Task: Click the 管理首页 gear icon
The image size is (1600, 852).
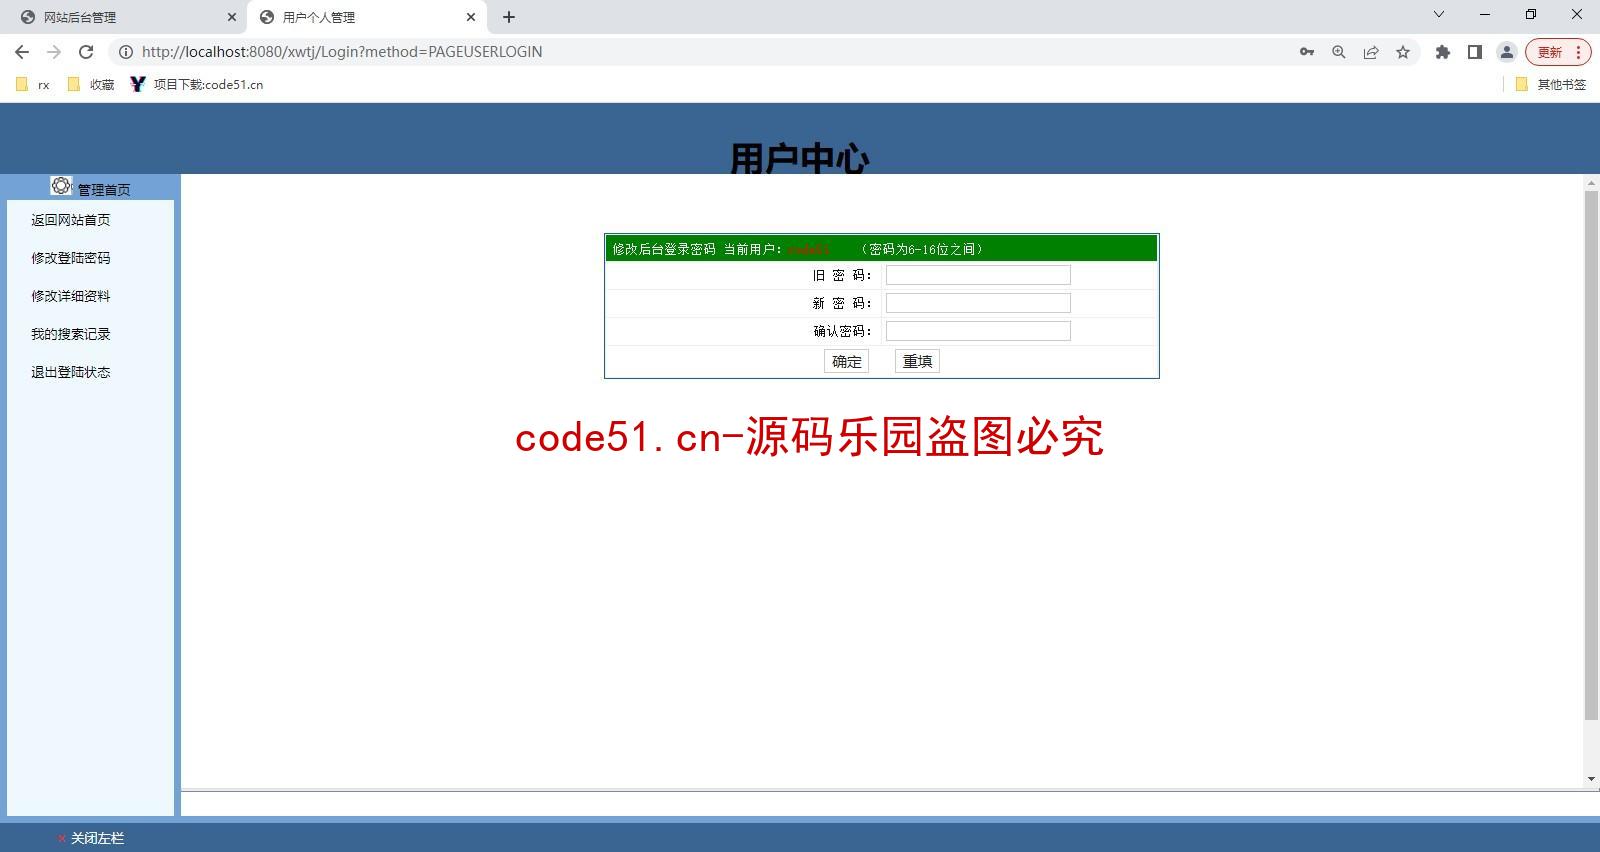Action: click(61, 186)
